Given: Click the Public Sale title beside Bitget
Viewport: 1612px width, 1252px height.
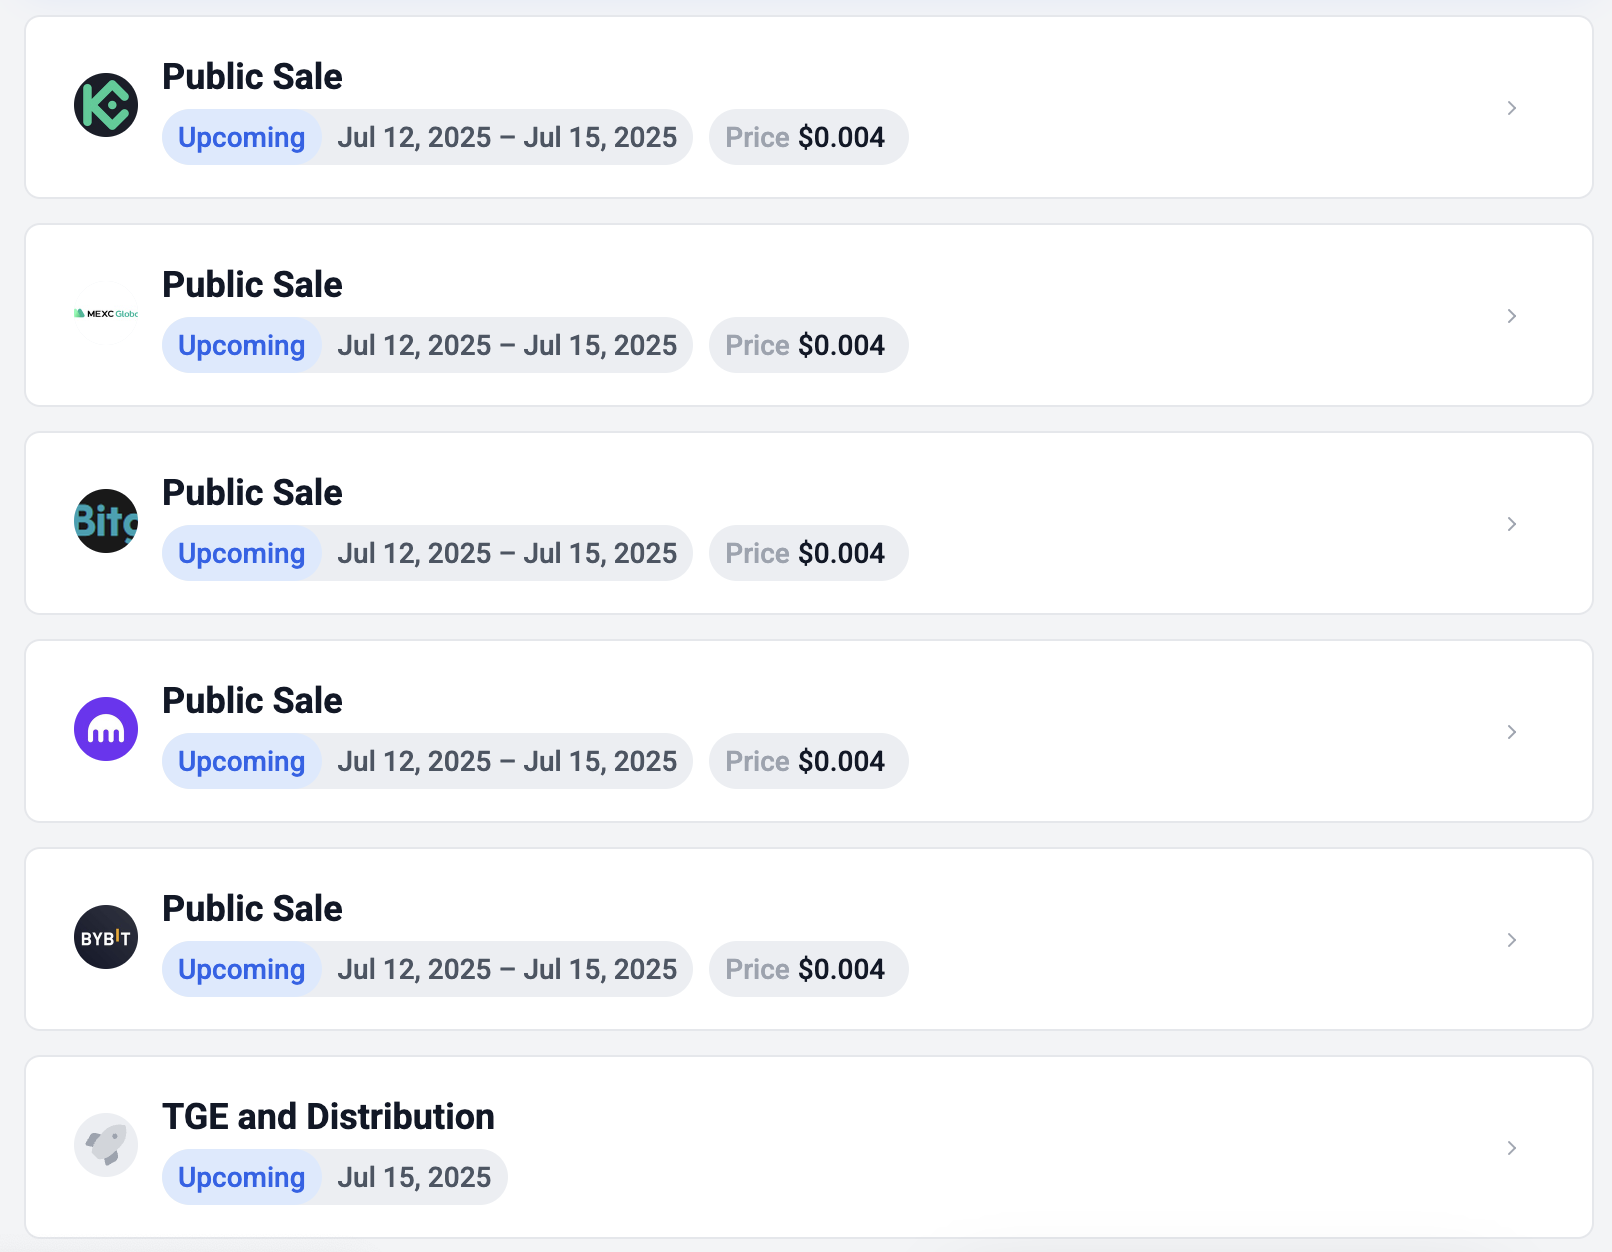Looking at the screenshot, I should pos(252,493).
